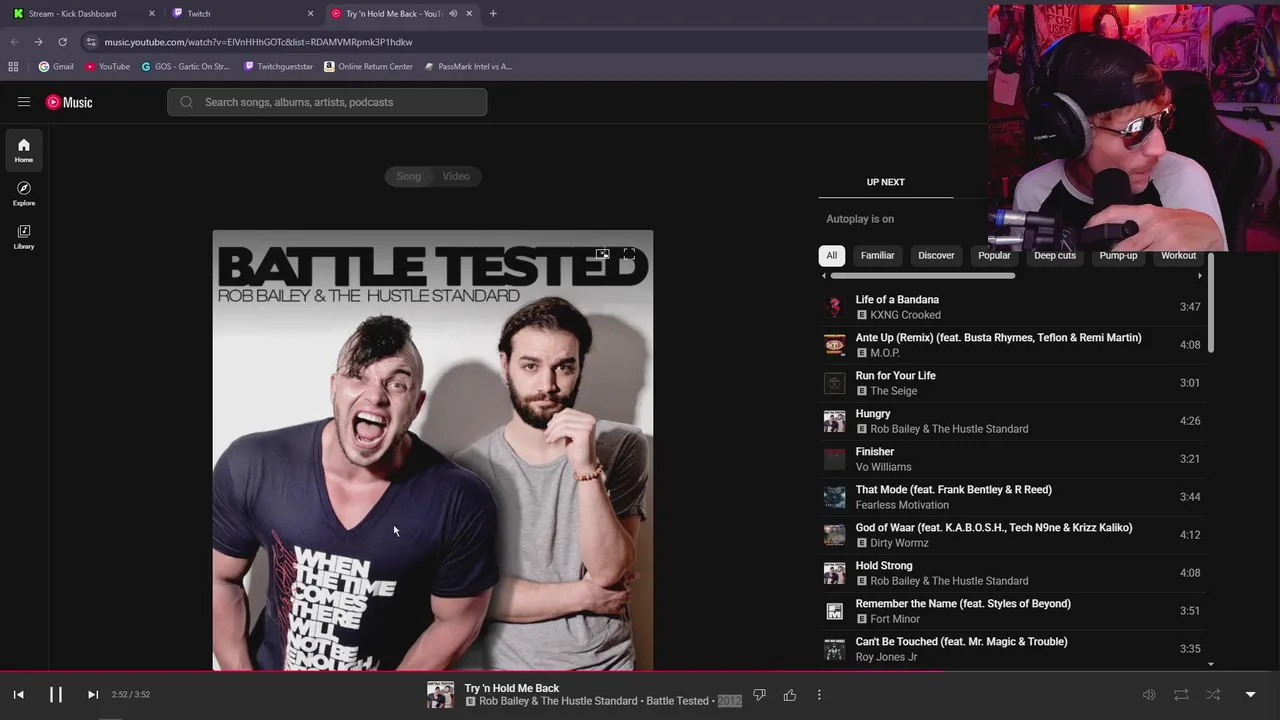Click the volume icon in player bar

click(1149, 695)
